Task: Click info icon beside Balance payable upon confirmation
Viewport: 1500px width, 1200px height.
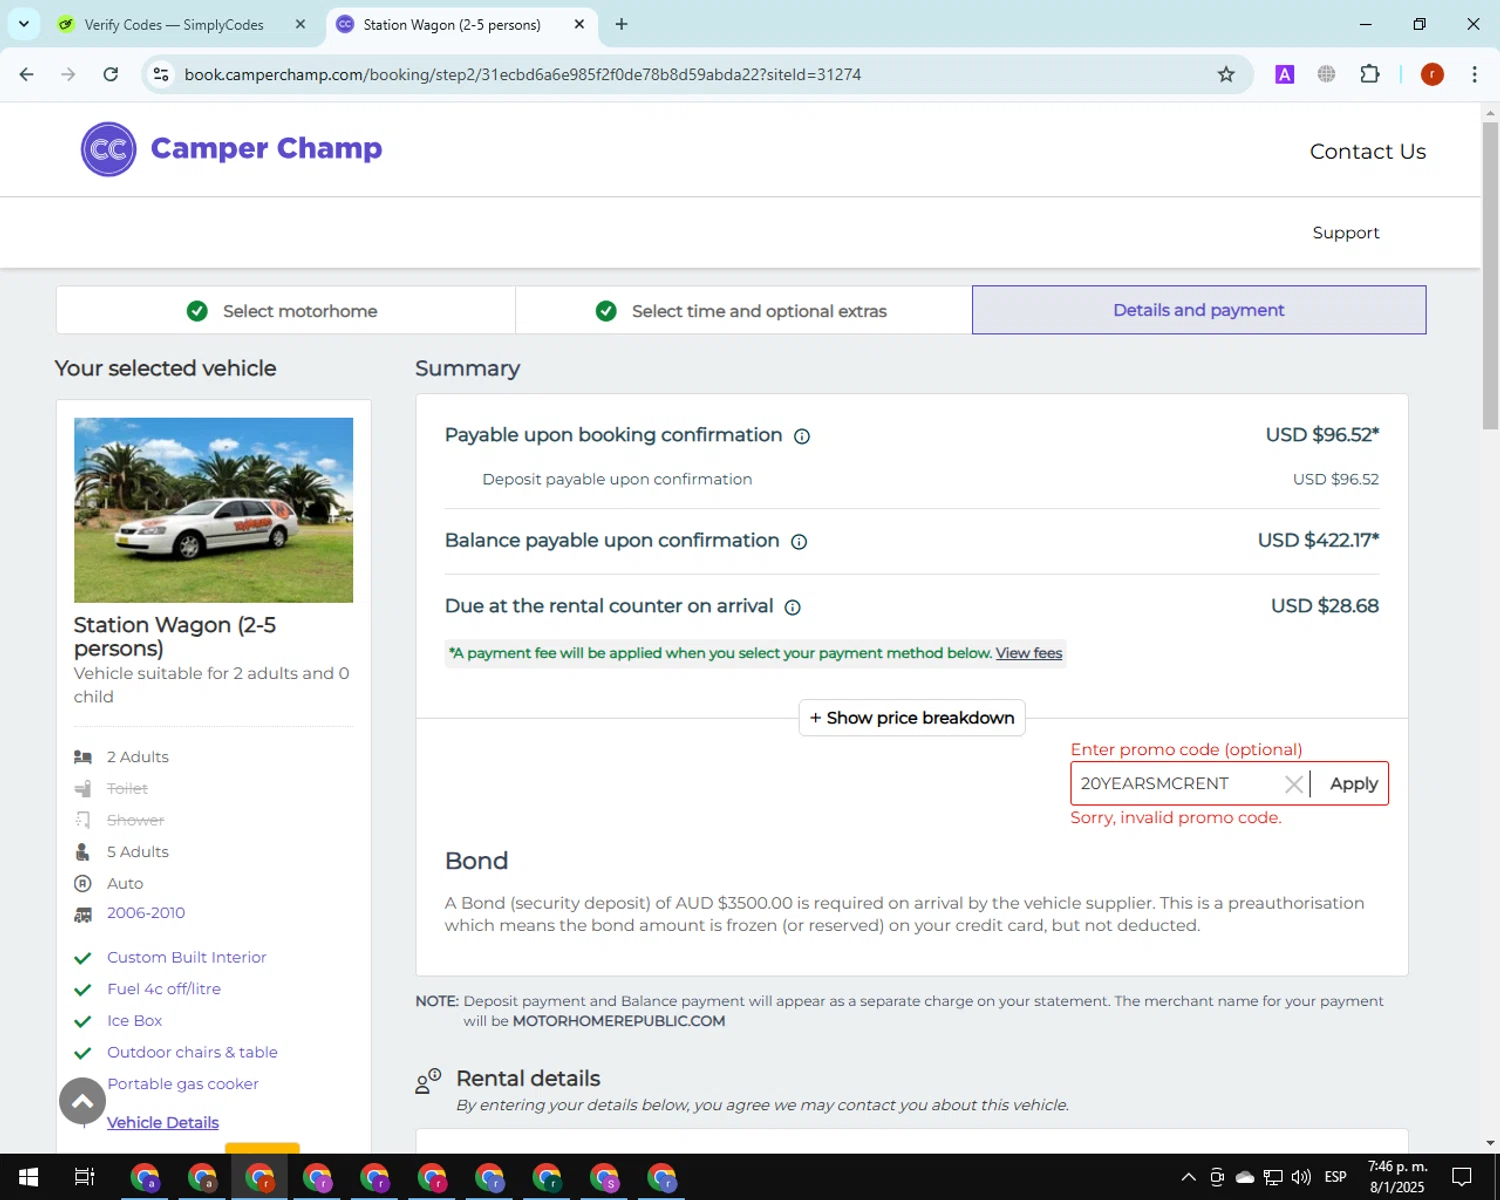Action: [x=799, y=542]
